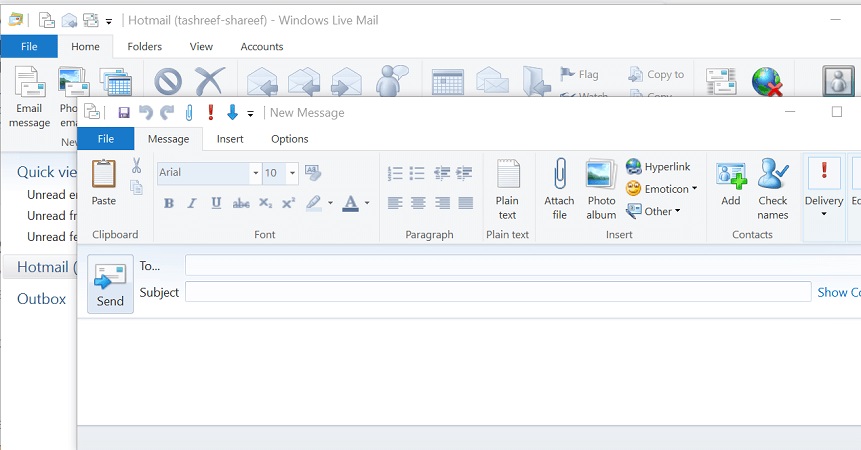Click Add contact button

[x=731, y=184]
